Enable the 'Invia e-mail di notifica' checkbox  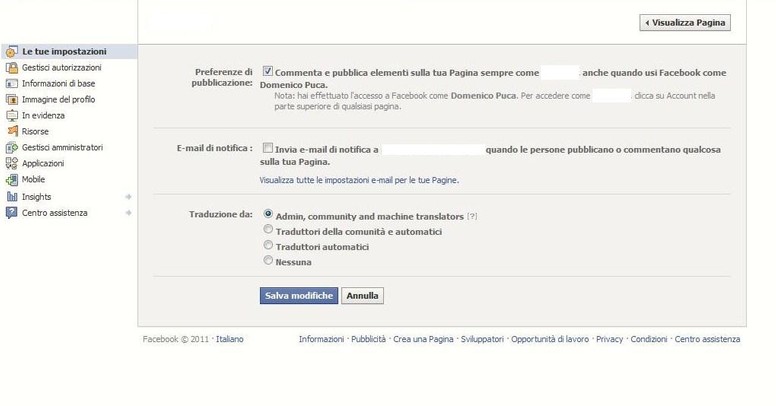click(268, 148)
